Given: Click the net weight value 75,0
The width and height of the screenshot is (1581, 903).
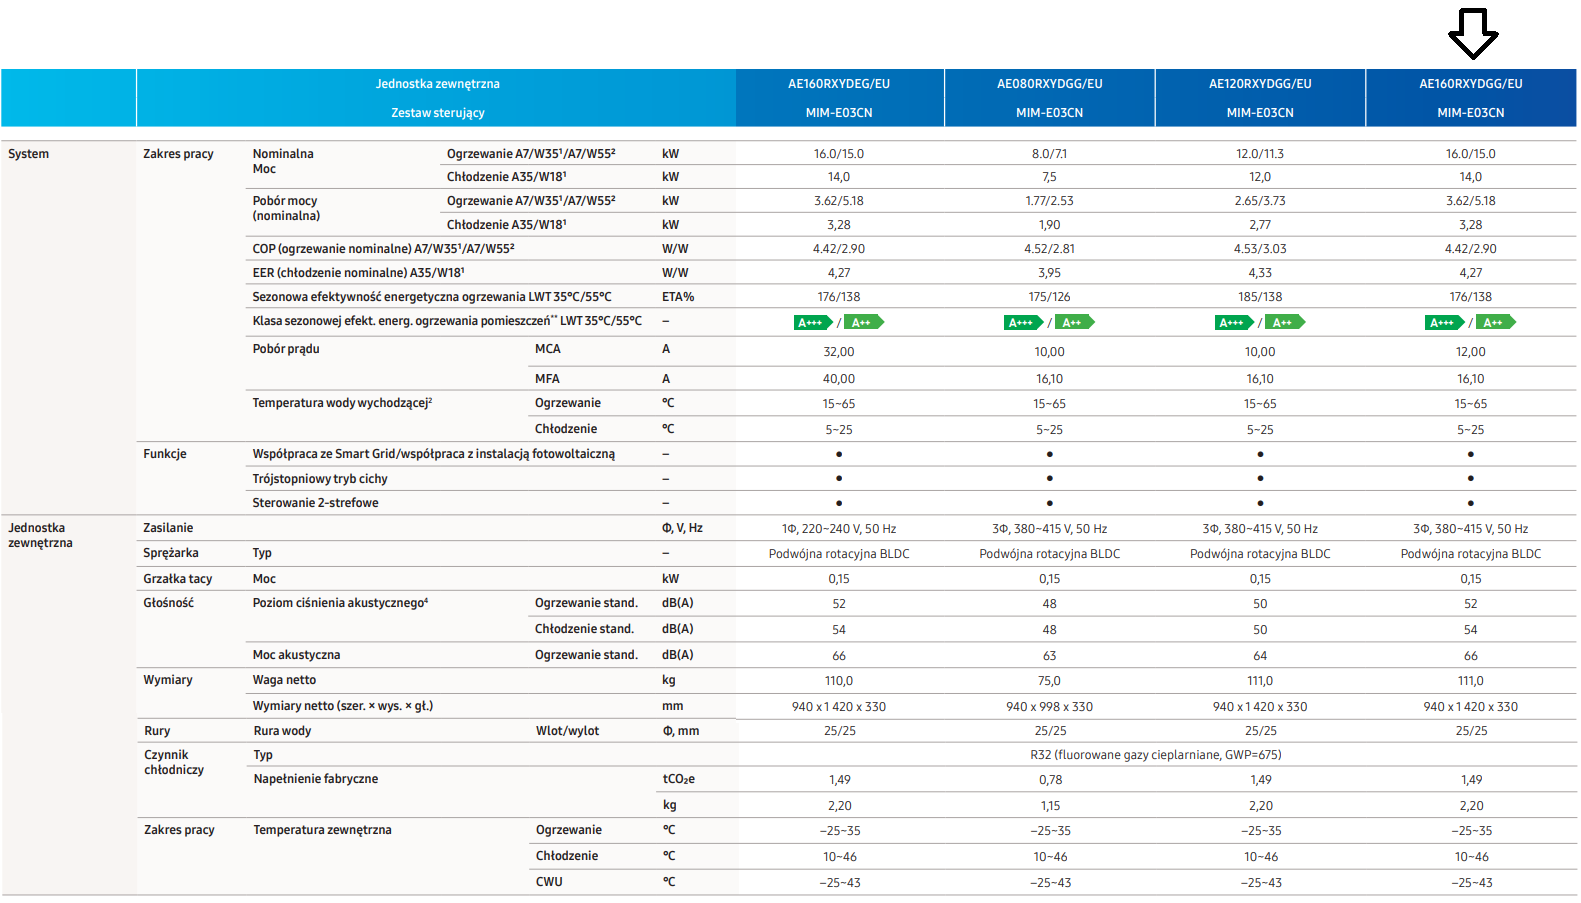Looking at the screenshot, I should [1050, 681].
